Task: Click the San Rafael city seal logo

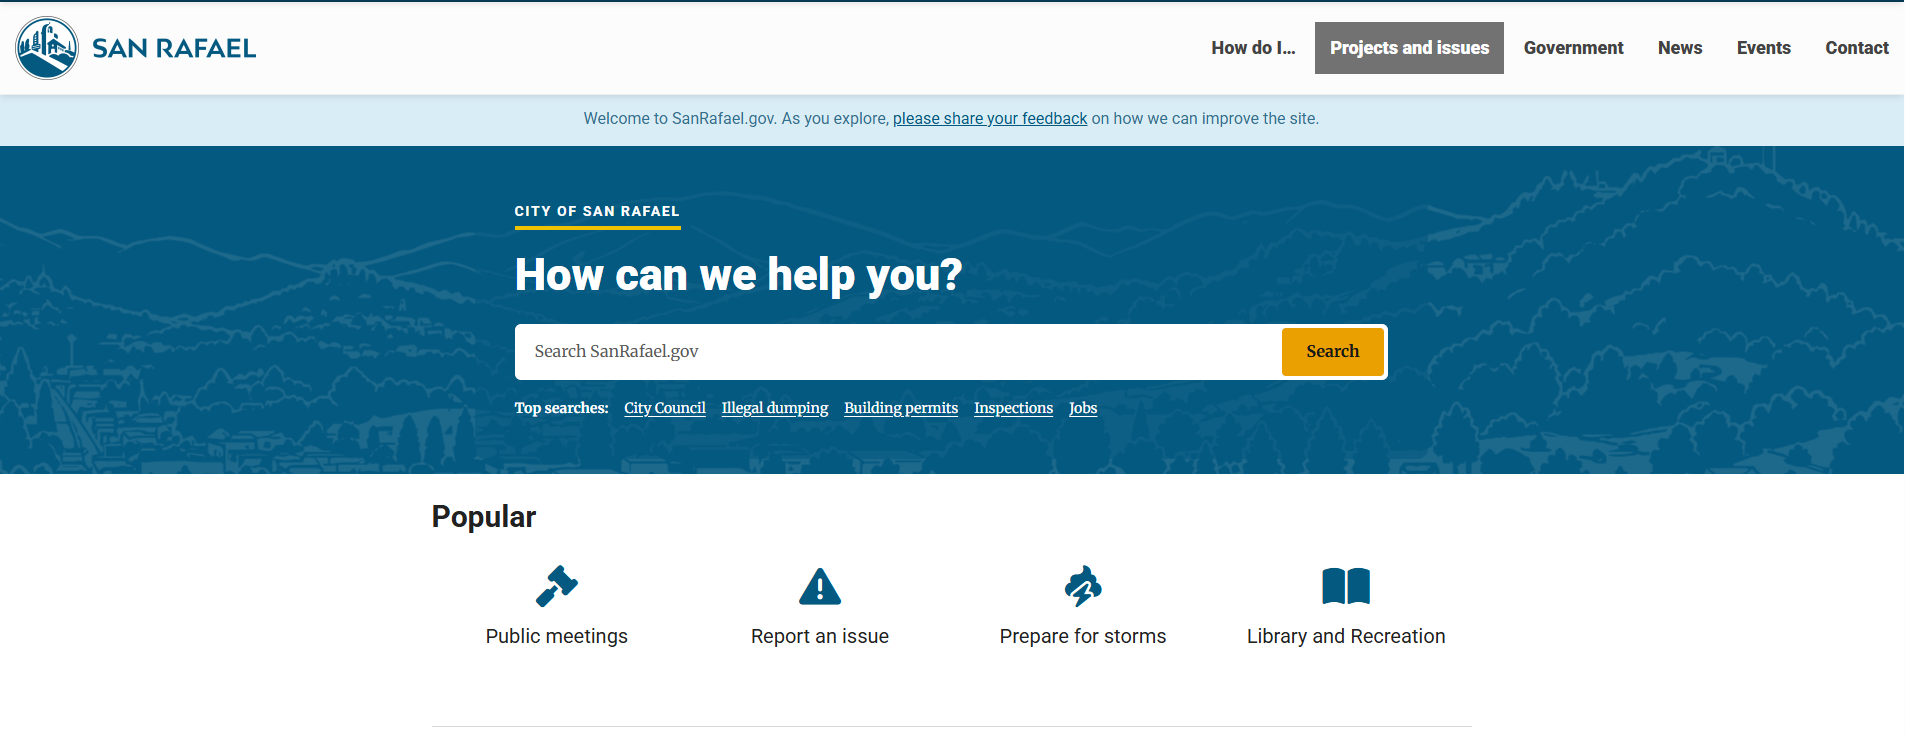Action: click(x=47, y=48)
